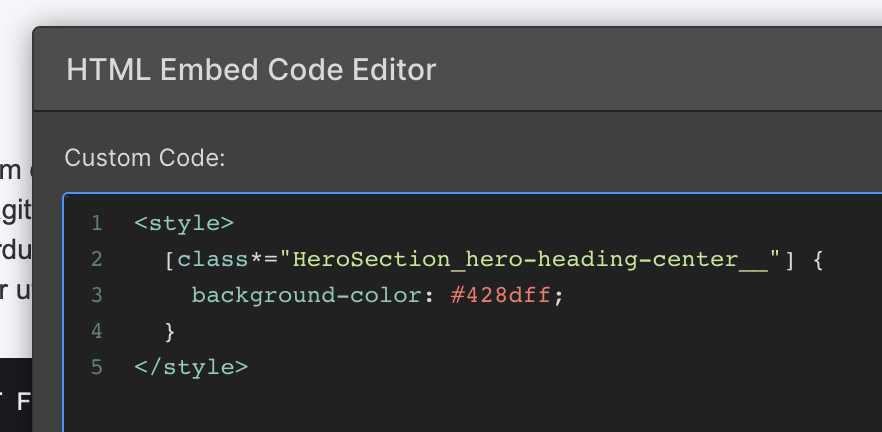Viewport: 882px width, 432px height.
Task: Click the Custom Code label
Action: point(145,158)
